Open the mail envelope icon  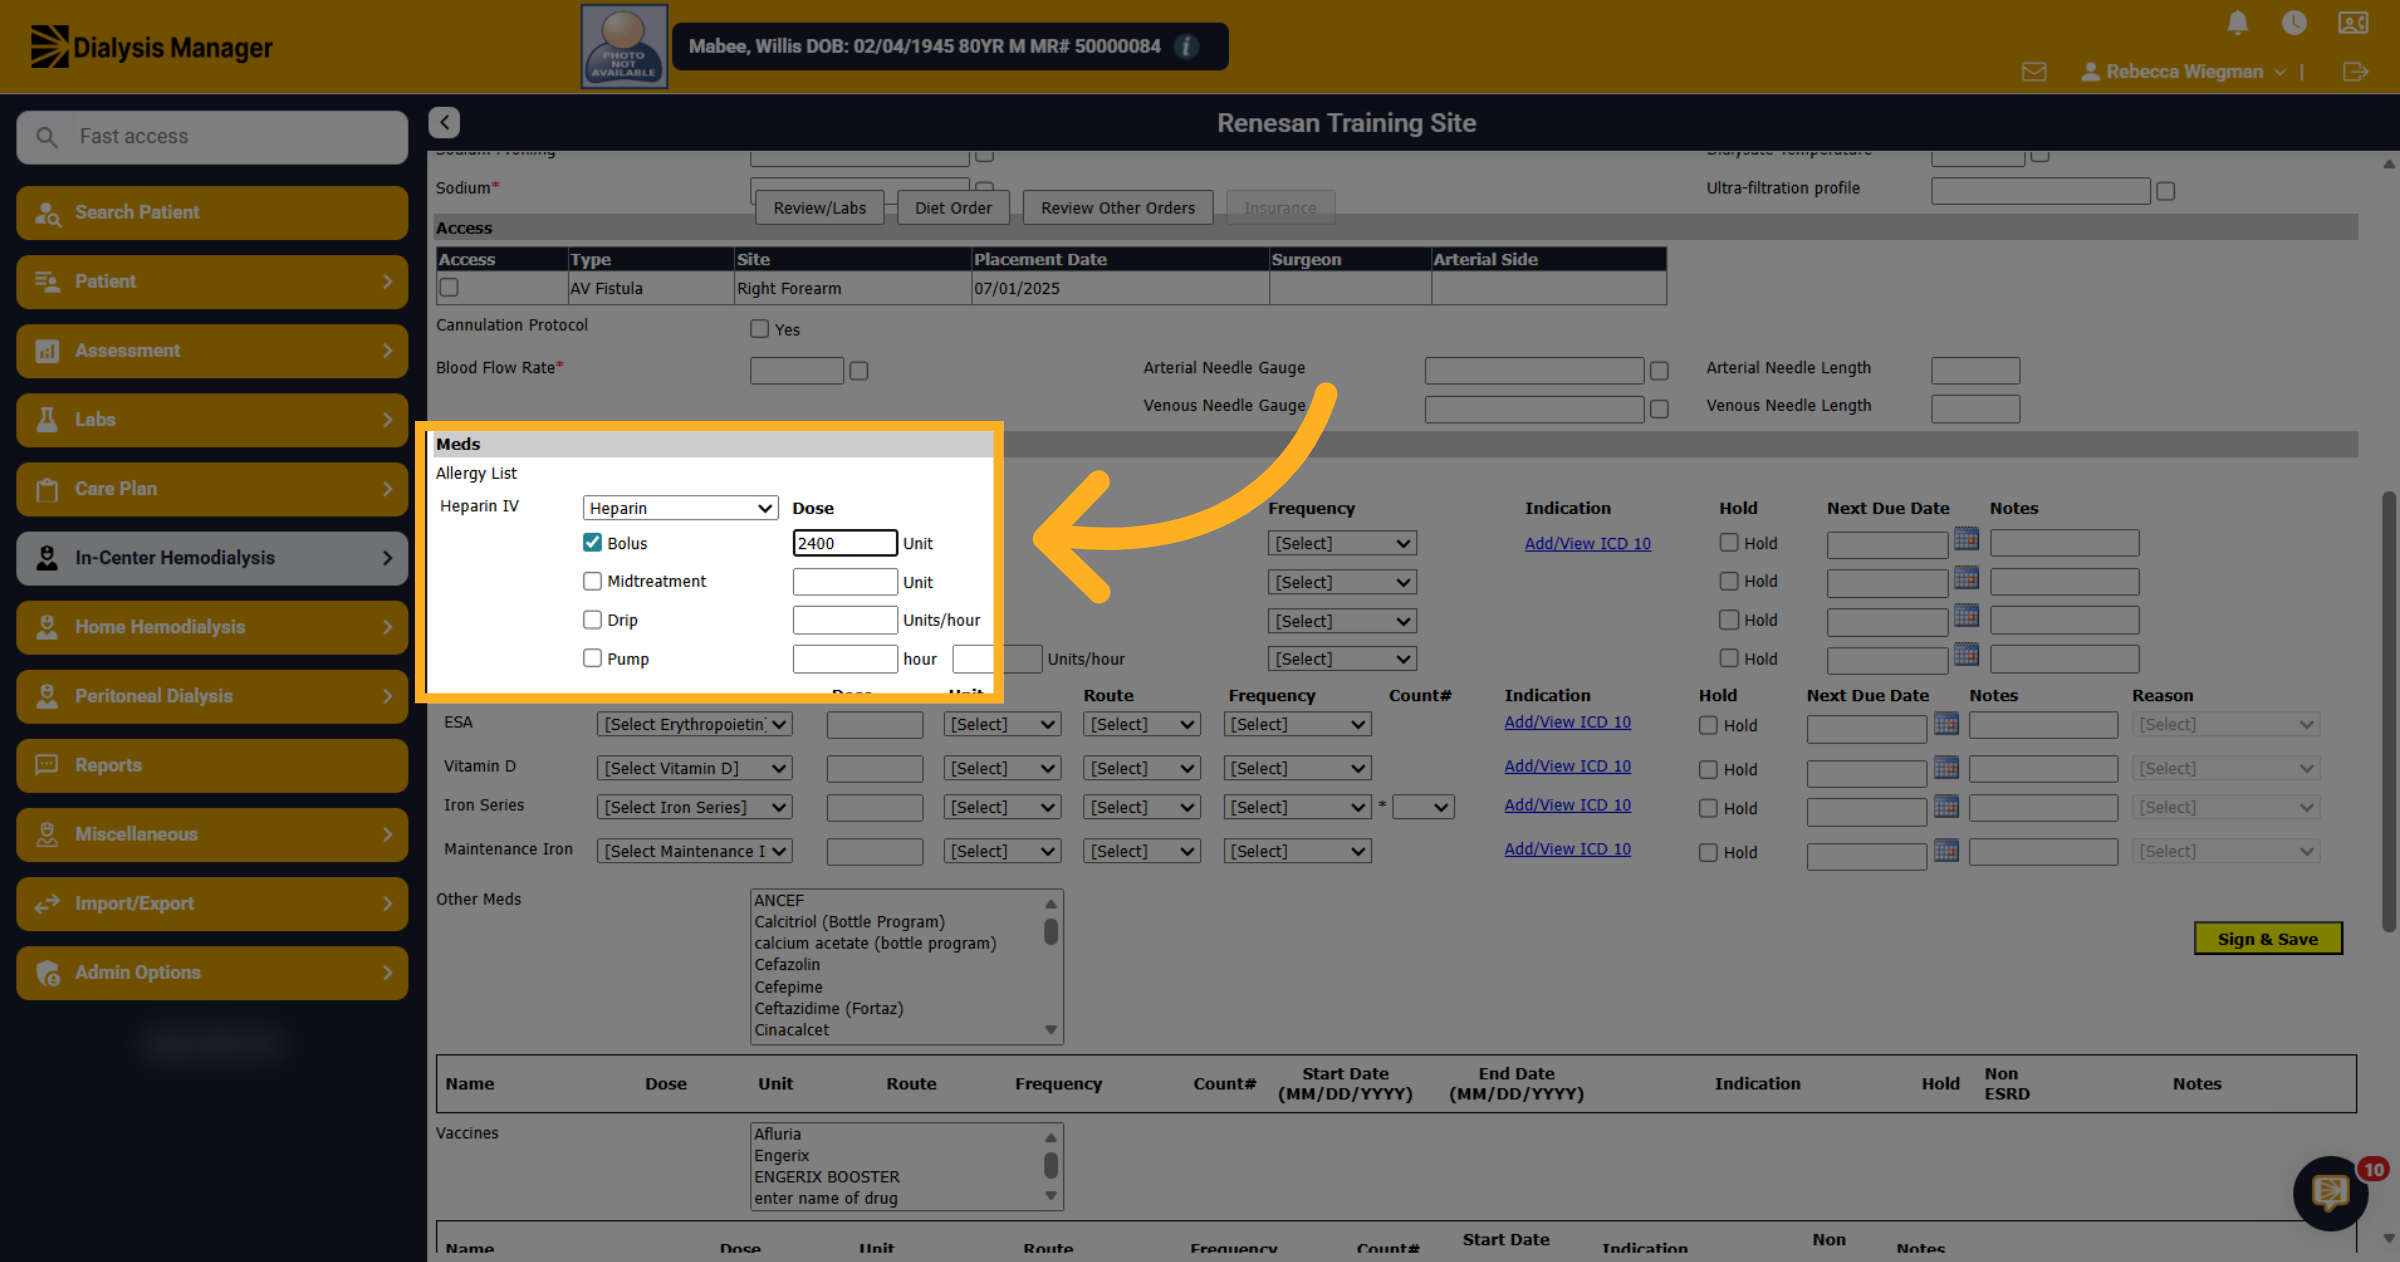coord(2034,72)
